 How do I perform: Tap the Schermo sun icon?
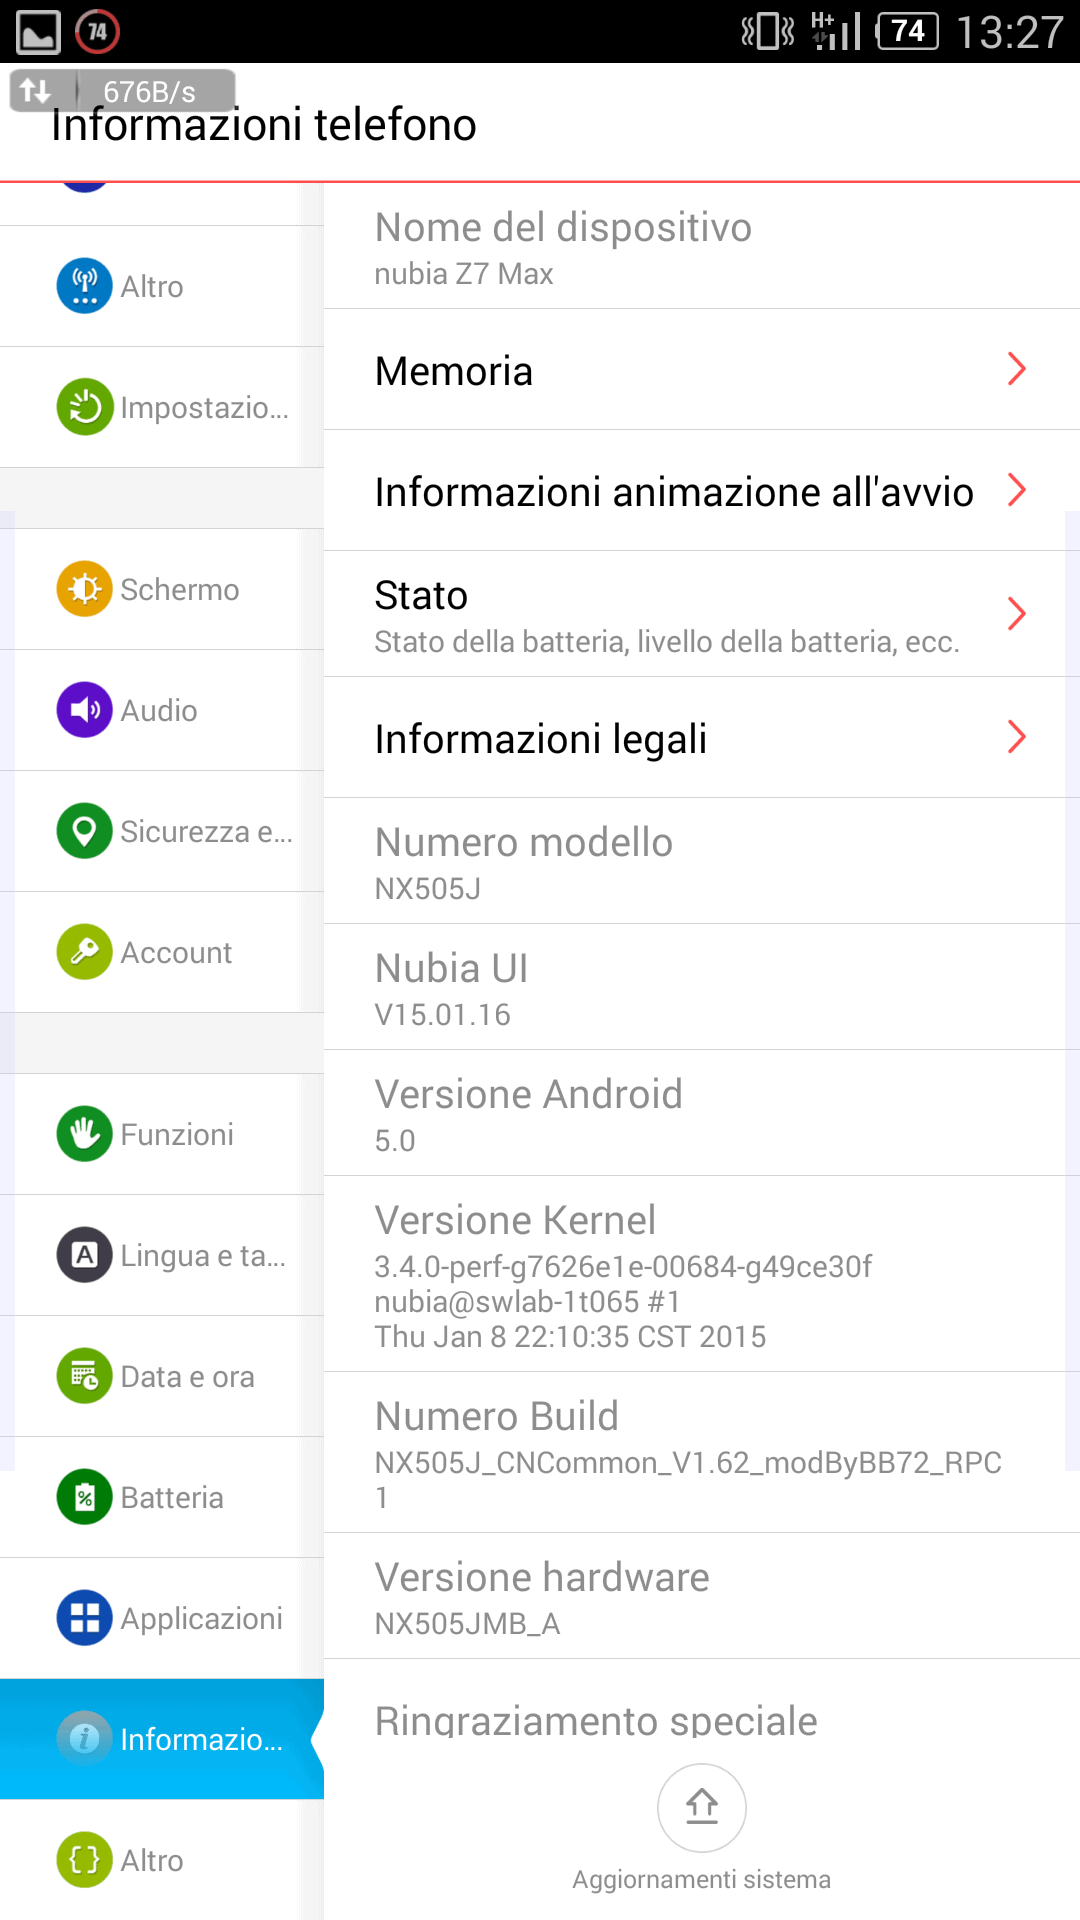coord(85,589)
